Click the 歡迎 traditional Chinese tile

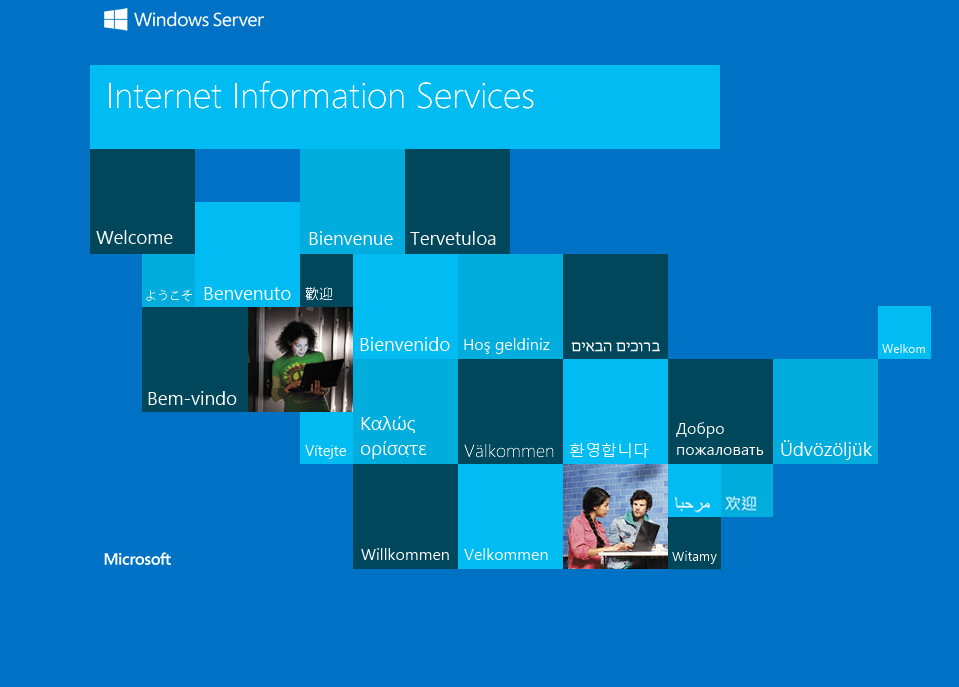[x=327, y=281]
